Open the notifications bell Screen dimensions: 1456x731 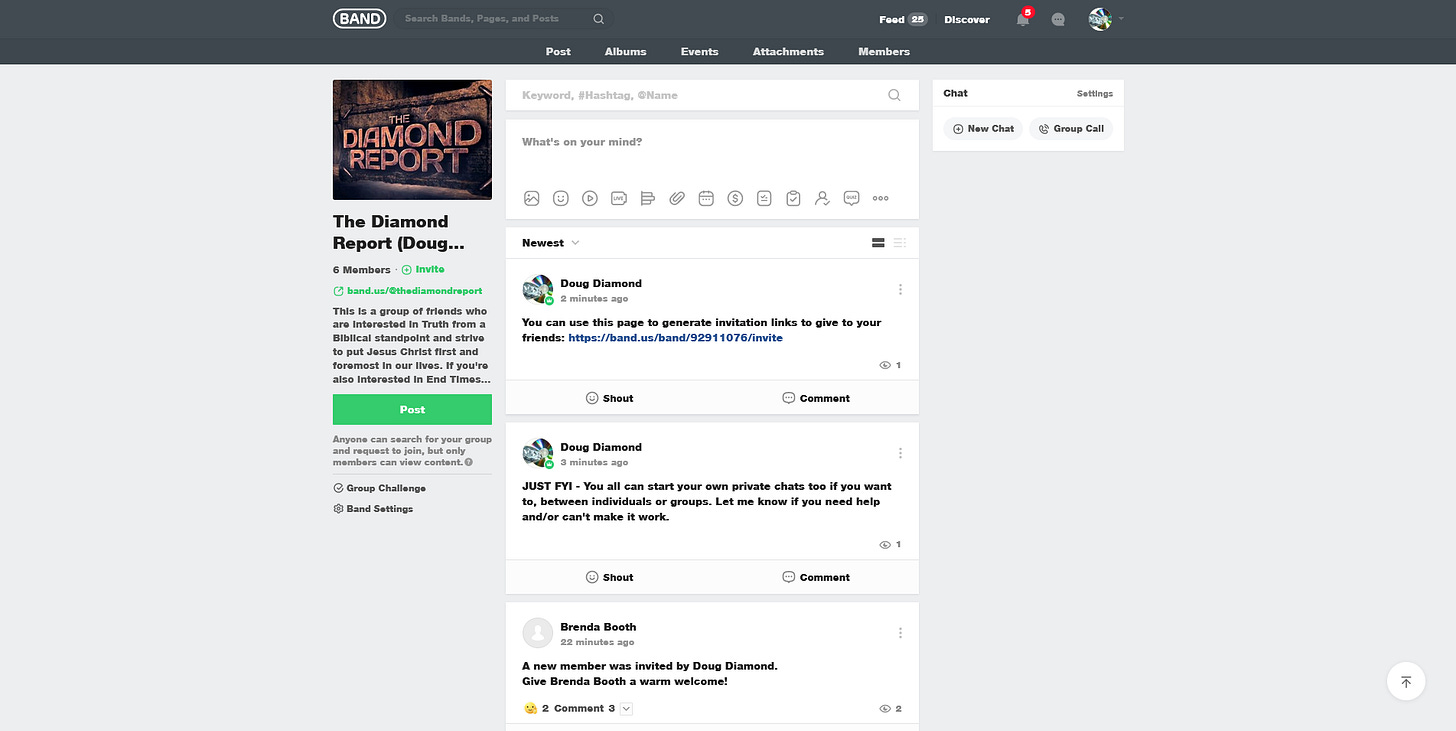[1023, 19]
